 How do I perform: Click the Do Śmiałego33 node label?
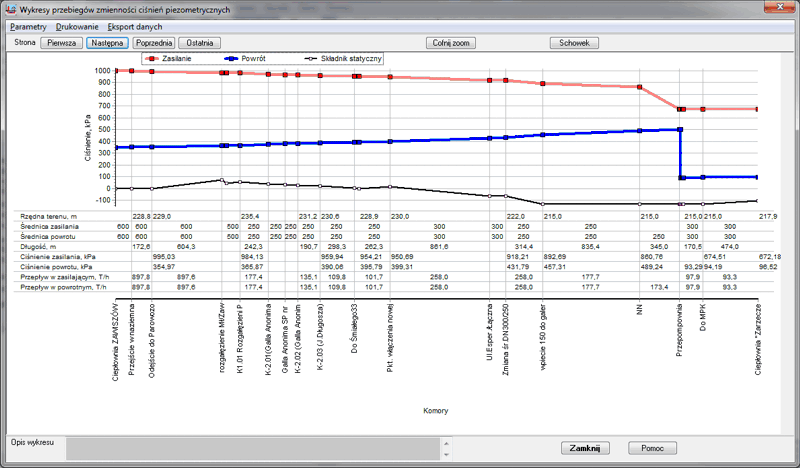354,329
